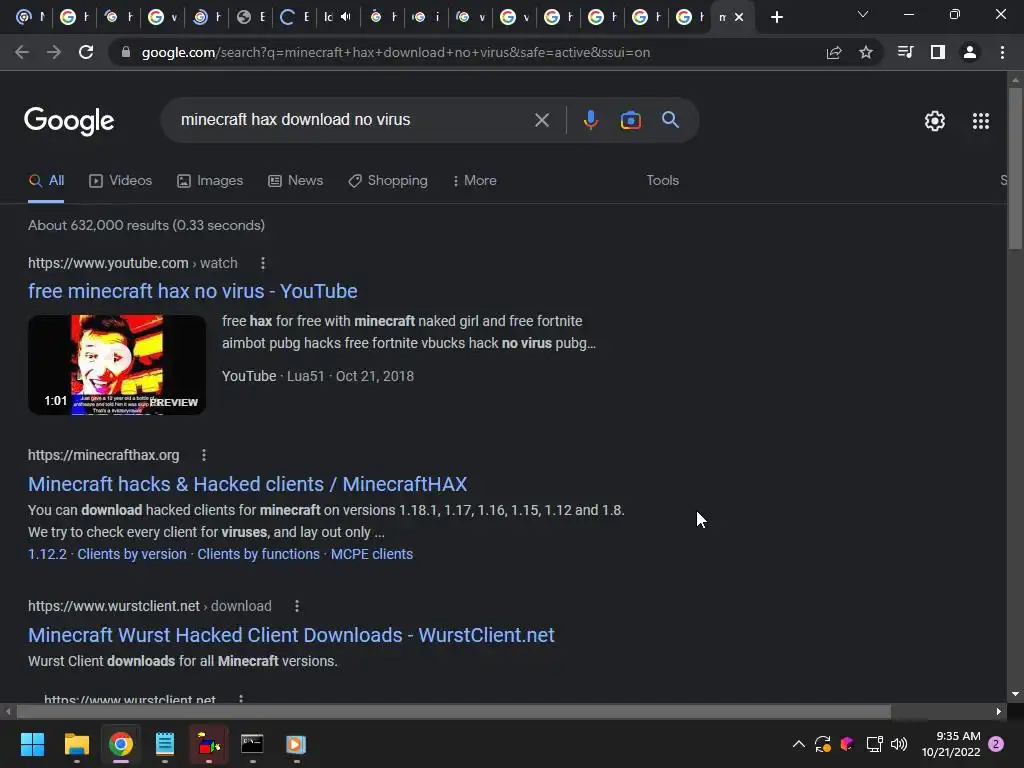
Task: Switch to News results tab
Action: point(296,181)
